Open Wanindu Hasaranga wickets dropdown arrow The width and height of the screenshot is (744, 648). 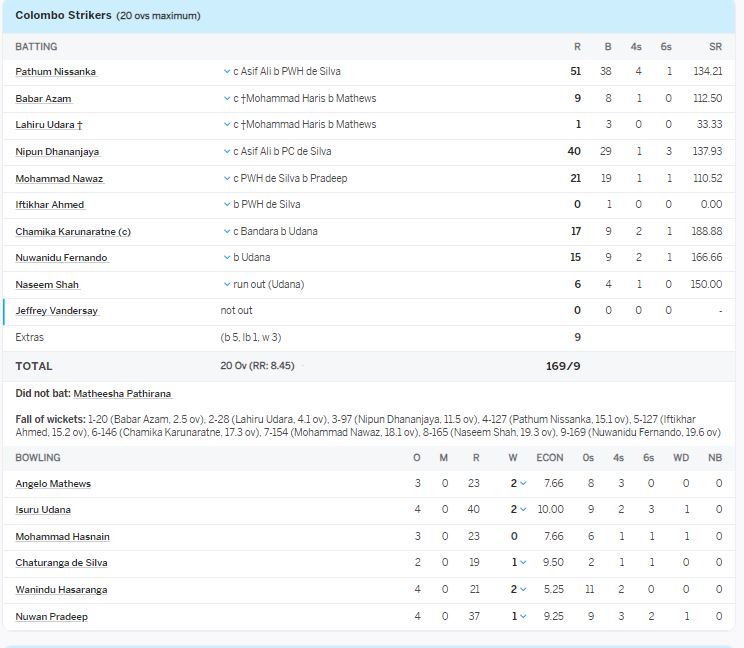pos(522,590)
